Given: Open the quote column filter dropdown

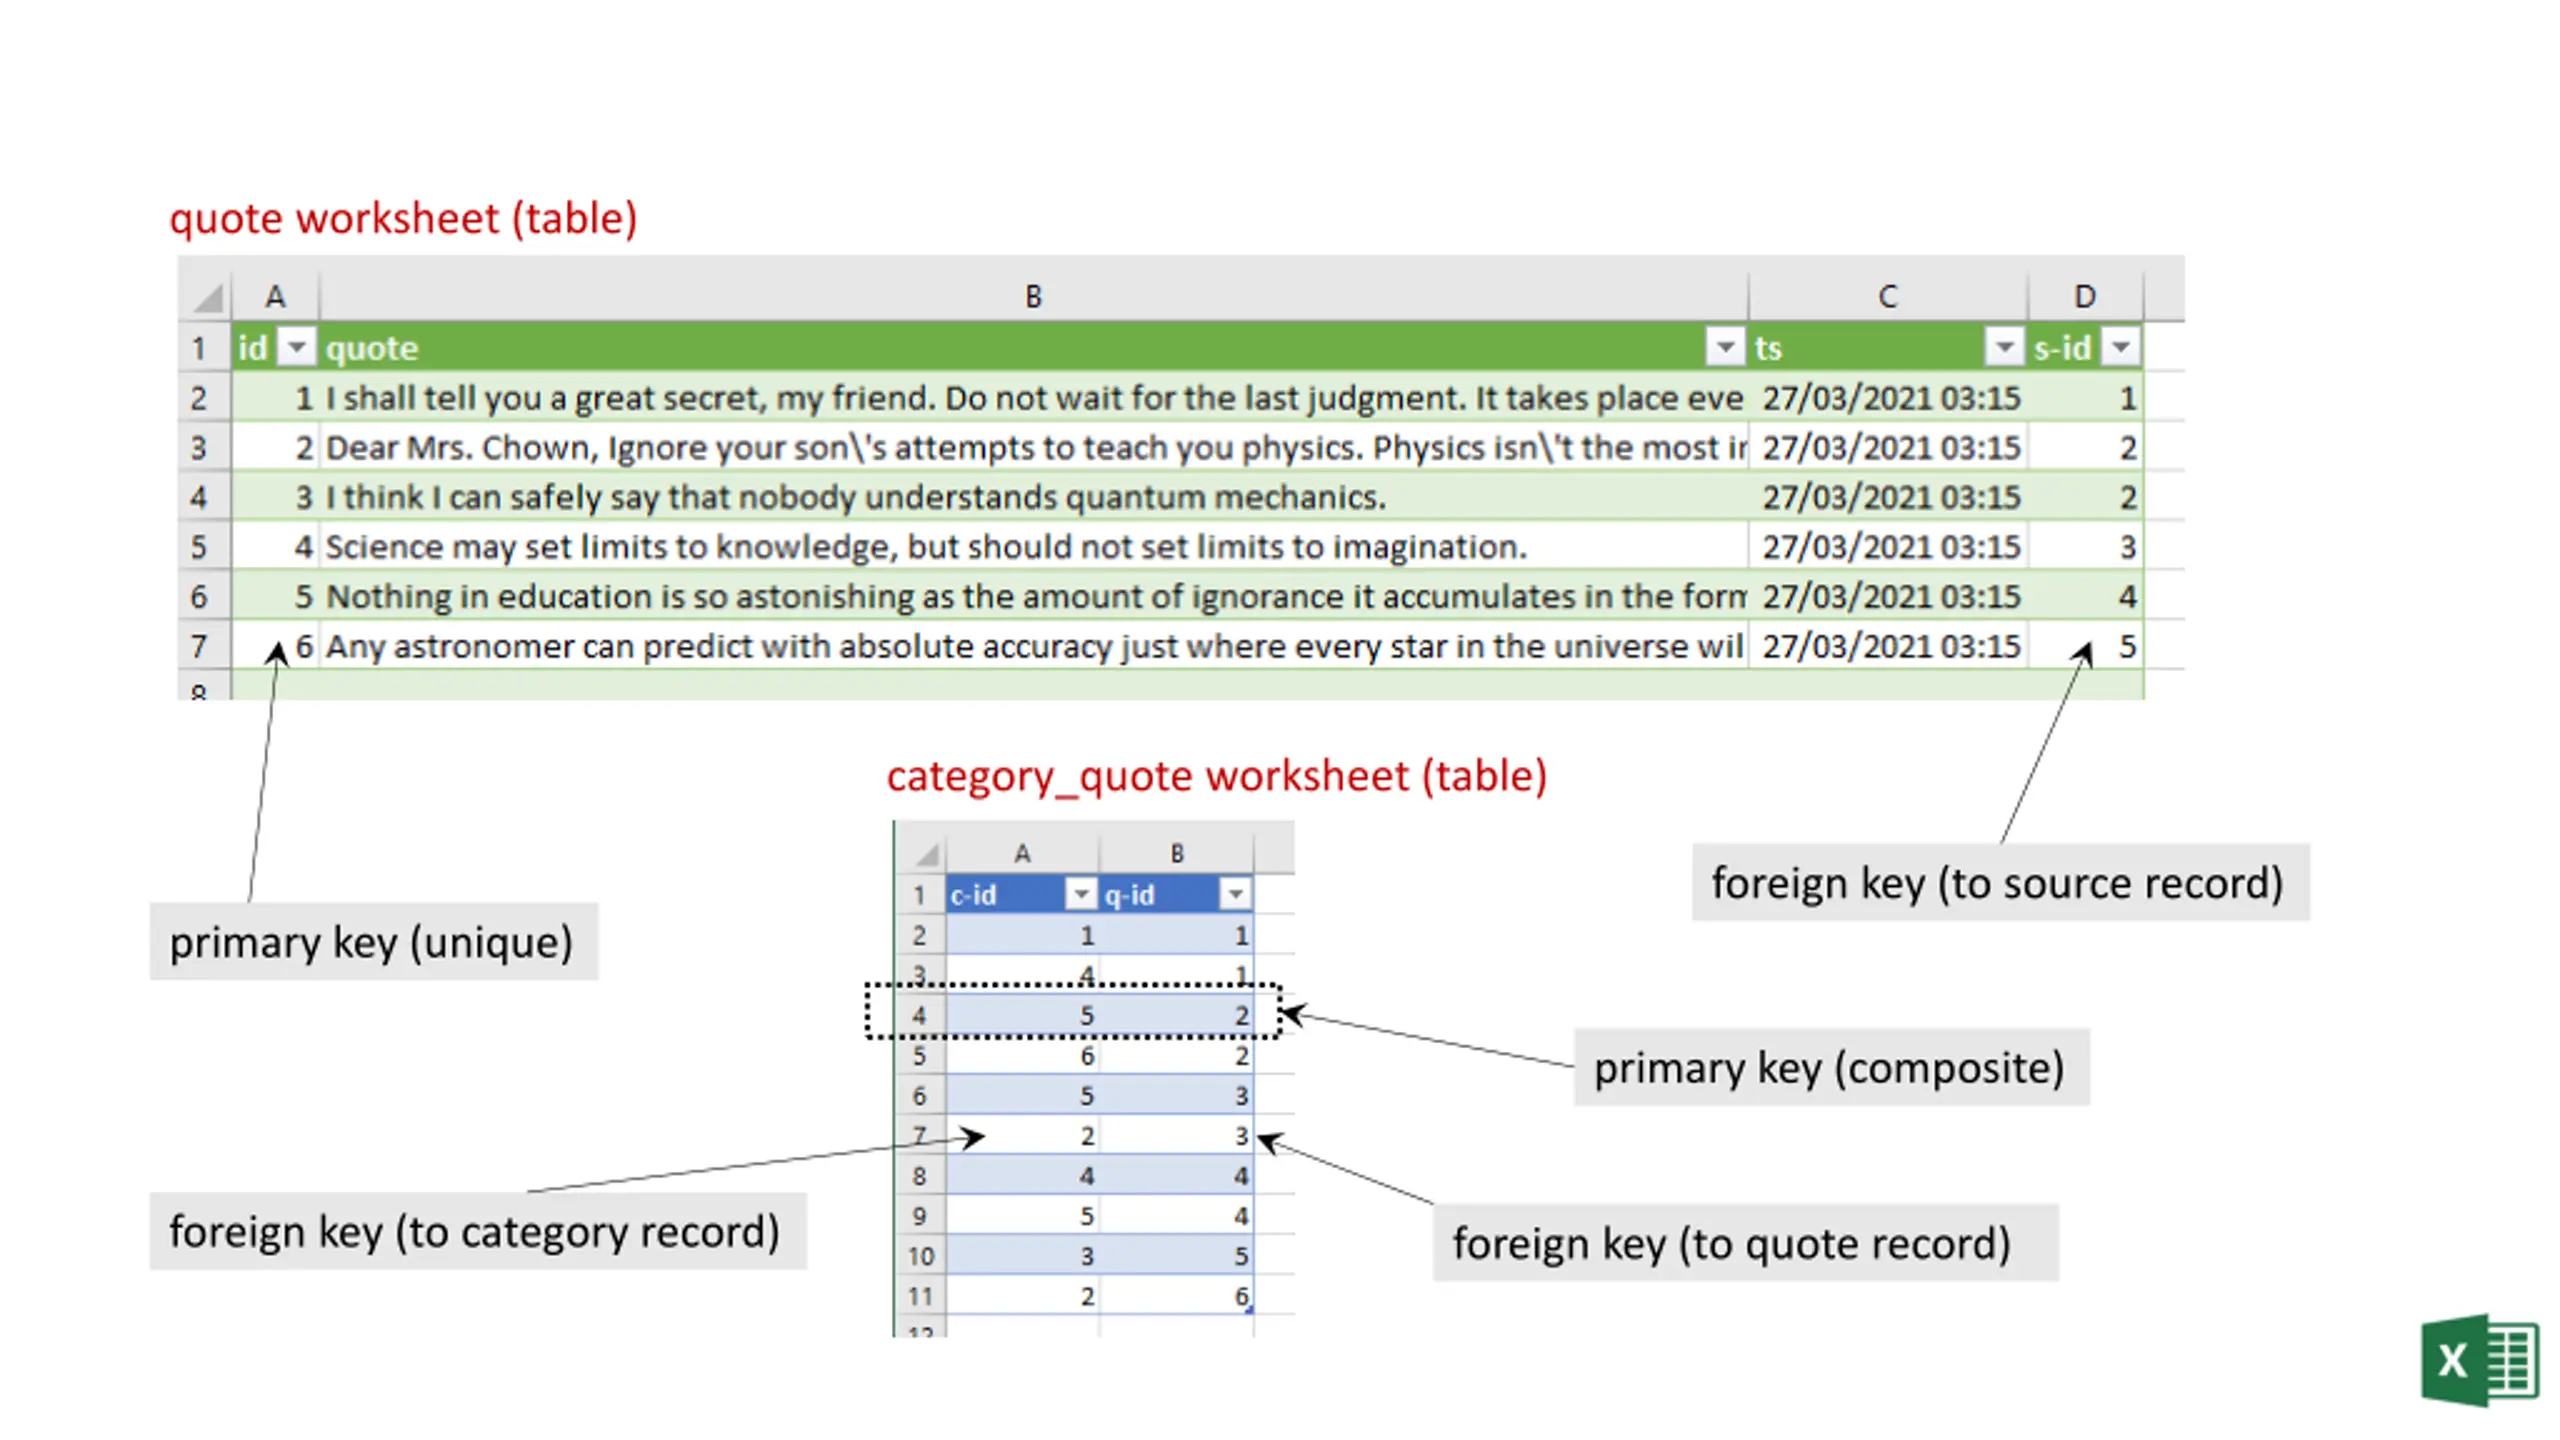Looking at the screenshot, I should [1724, 347].
